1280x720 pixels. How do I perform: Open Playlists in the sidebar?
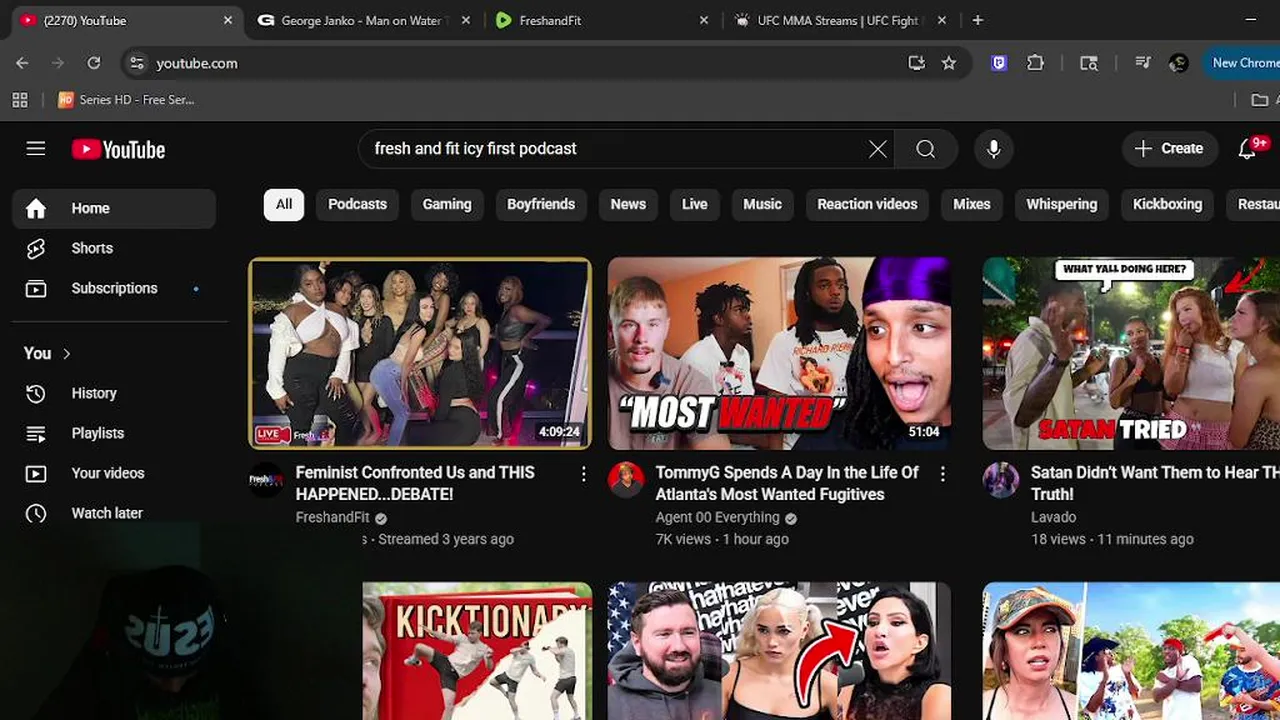tap(114, 433)
